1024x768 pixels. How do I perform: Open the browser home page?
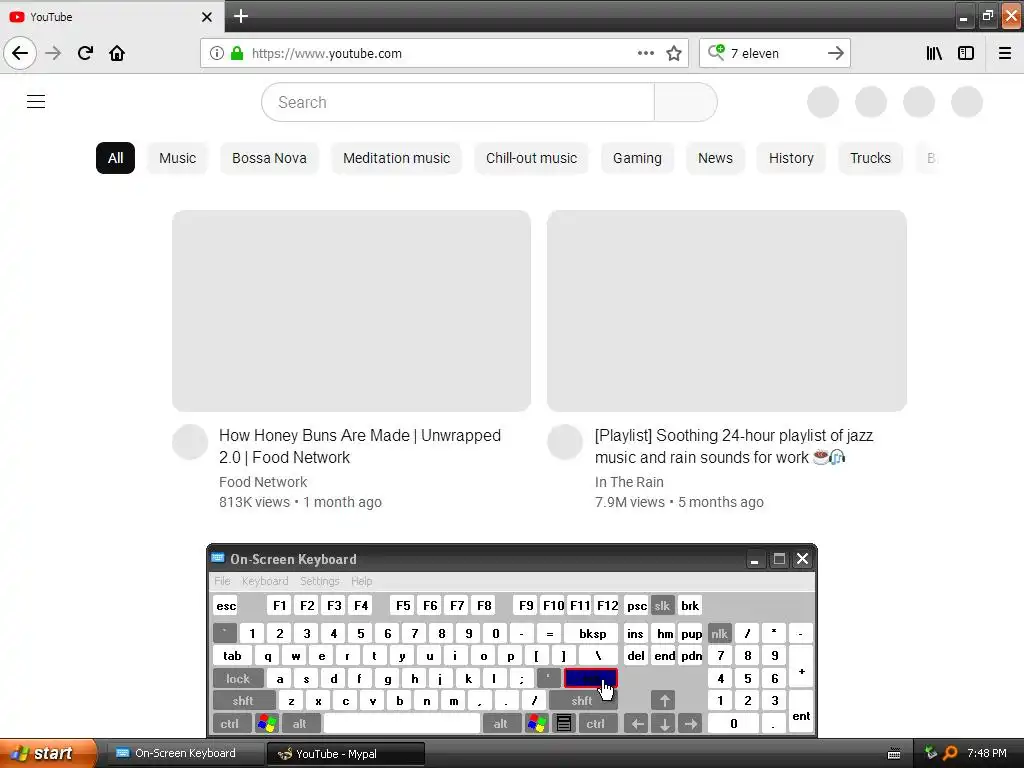tap(117, 53)
